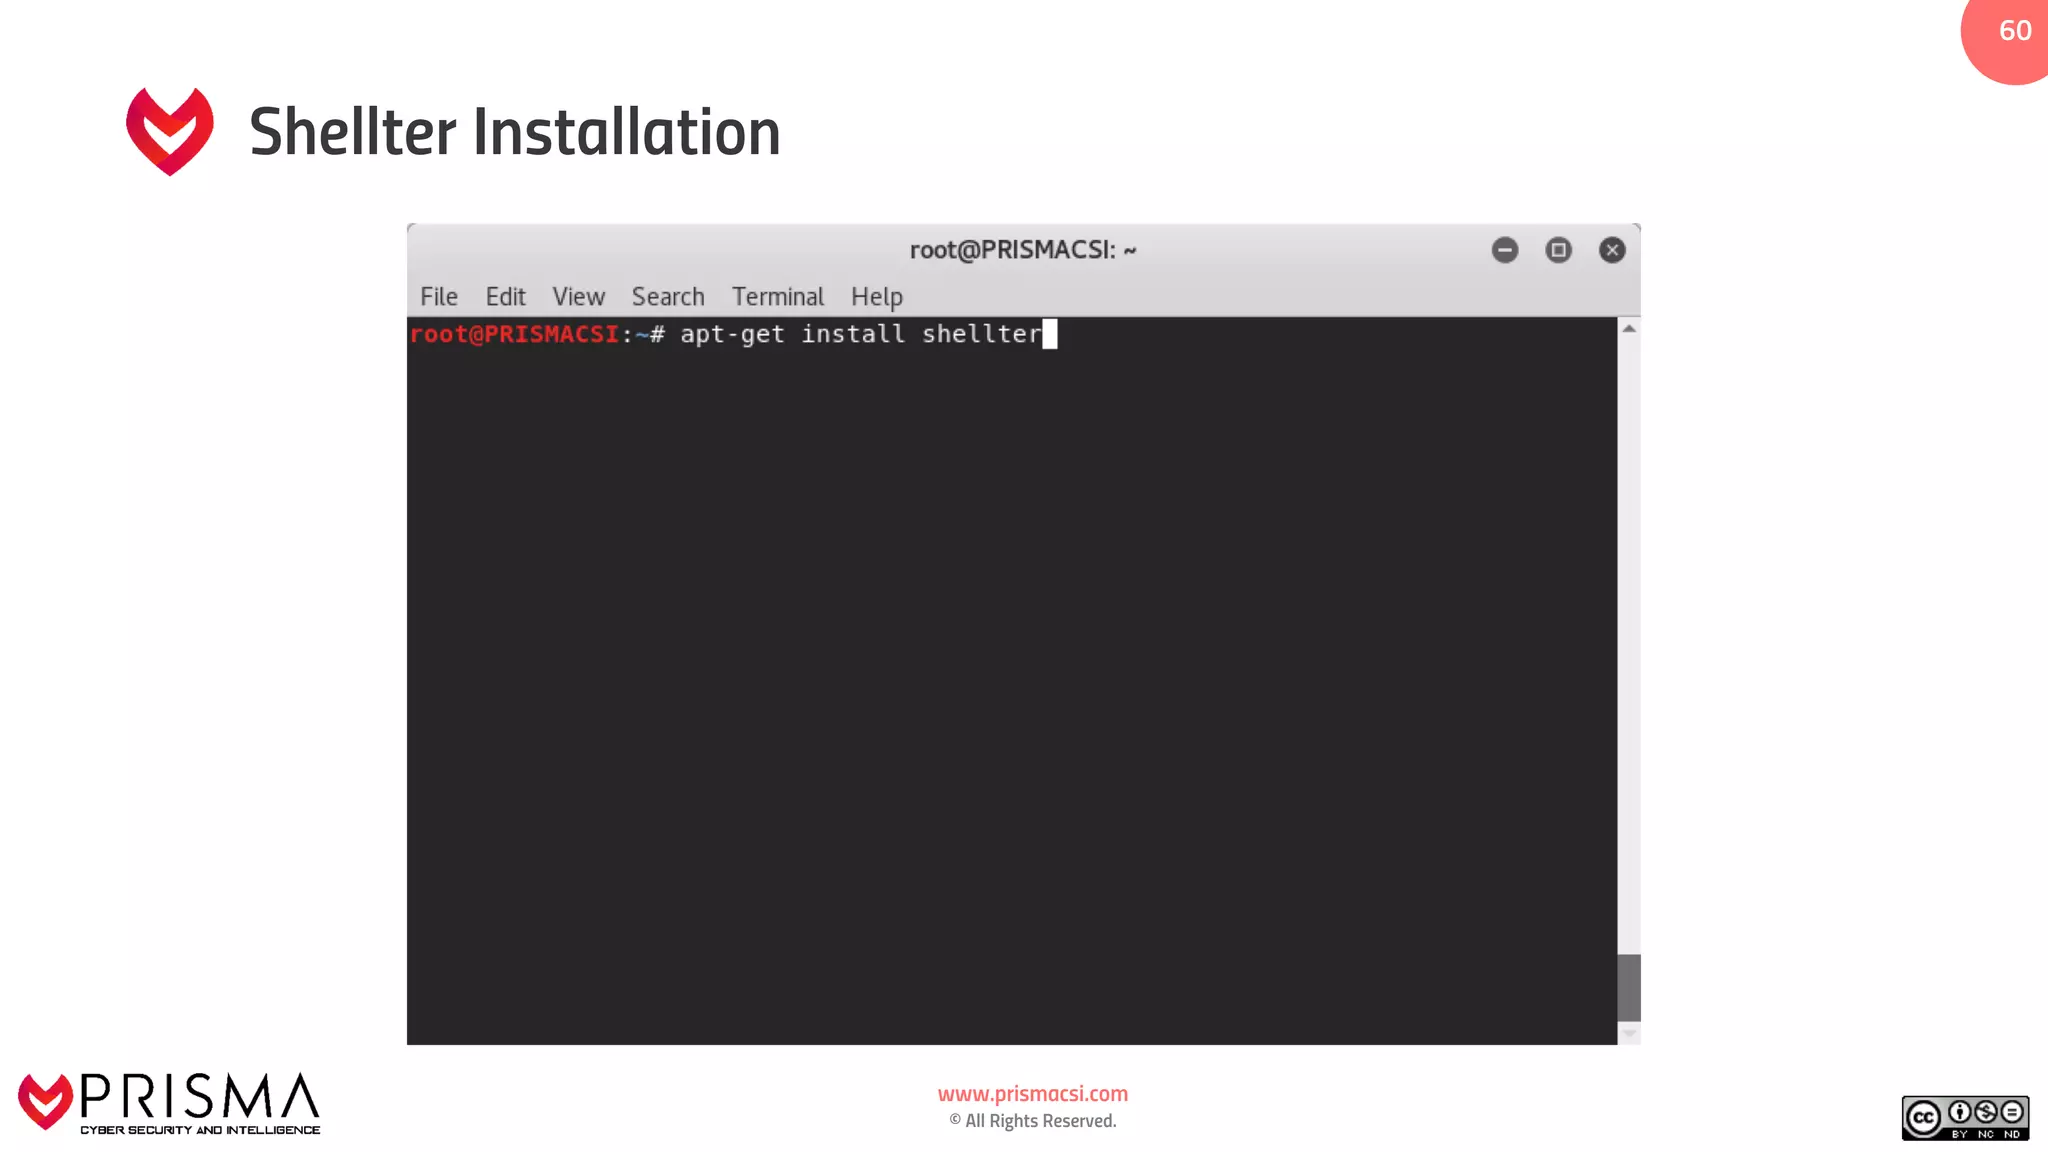
Task: Open the Terminal menu
Action: point(777,297)
